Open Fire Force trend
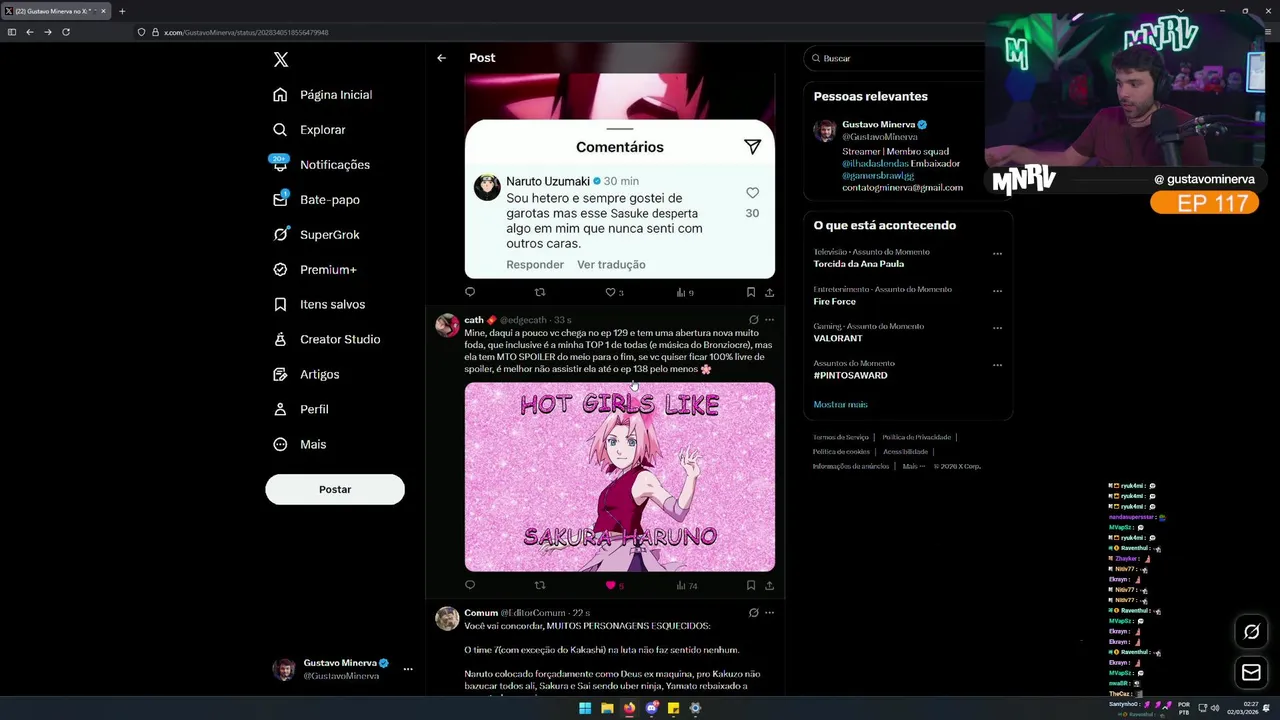1280x720 pixels. 834,302
